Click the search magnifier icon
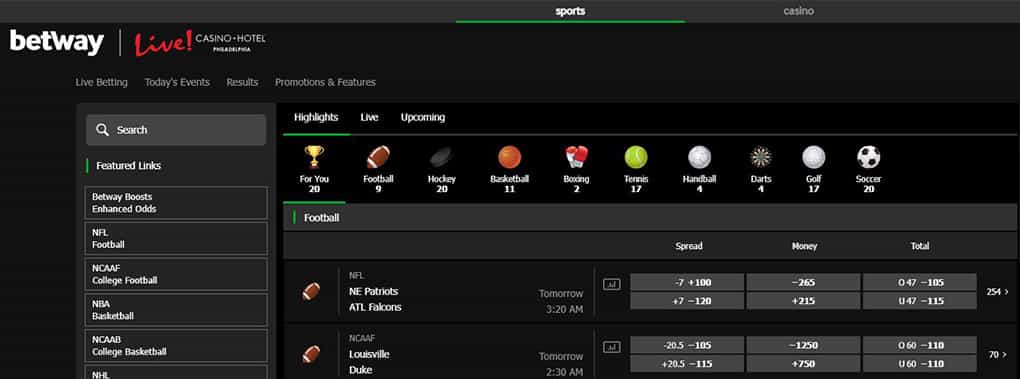The width and height of the screenshot is (1020, 379). [x=102, y=130]
